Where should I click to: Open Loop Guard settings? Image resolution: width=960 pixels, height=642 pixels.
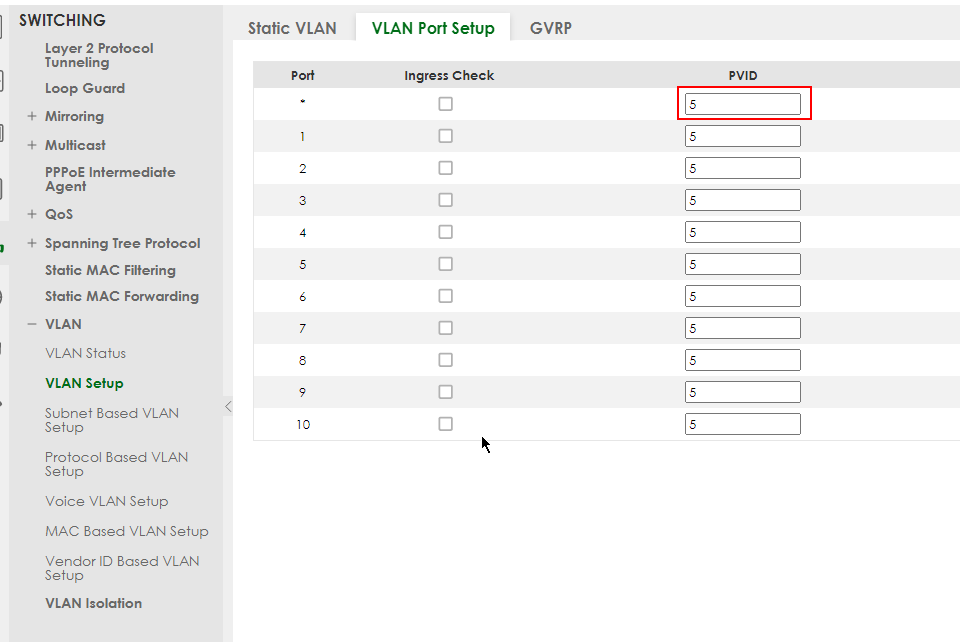pos(85,88)
